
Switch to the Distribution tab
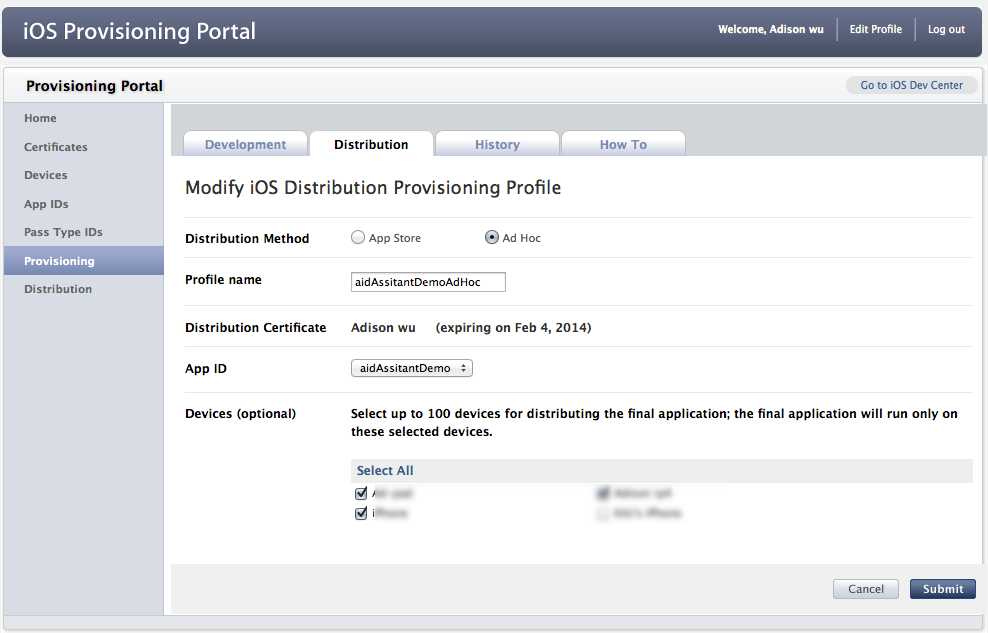click(x=371, y=144)
